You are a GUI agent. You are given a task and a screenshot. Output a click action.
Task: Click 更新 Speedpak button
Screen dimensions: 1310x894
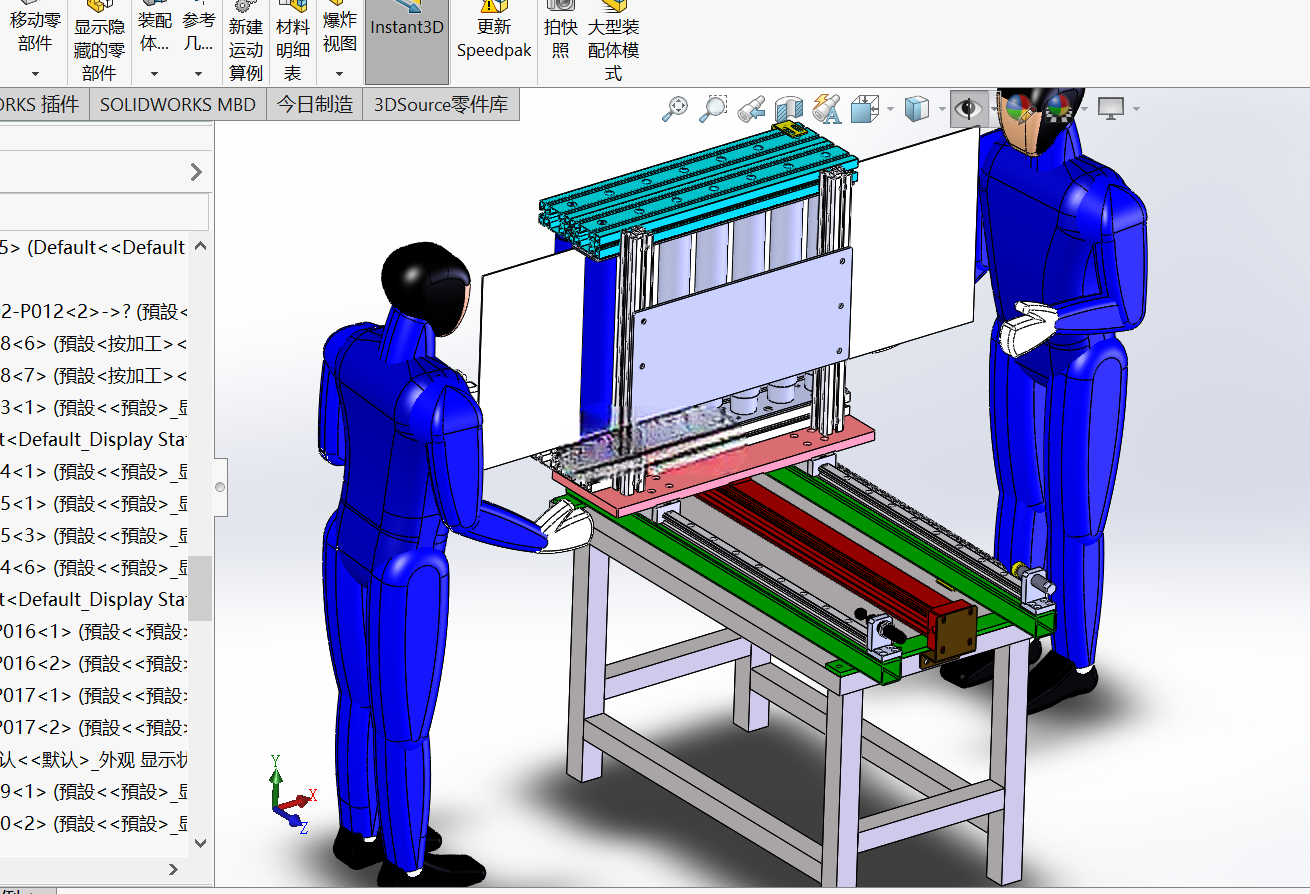[x=494, y=40]
